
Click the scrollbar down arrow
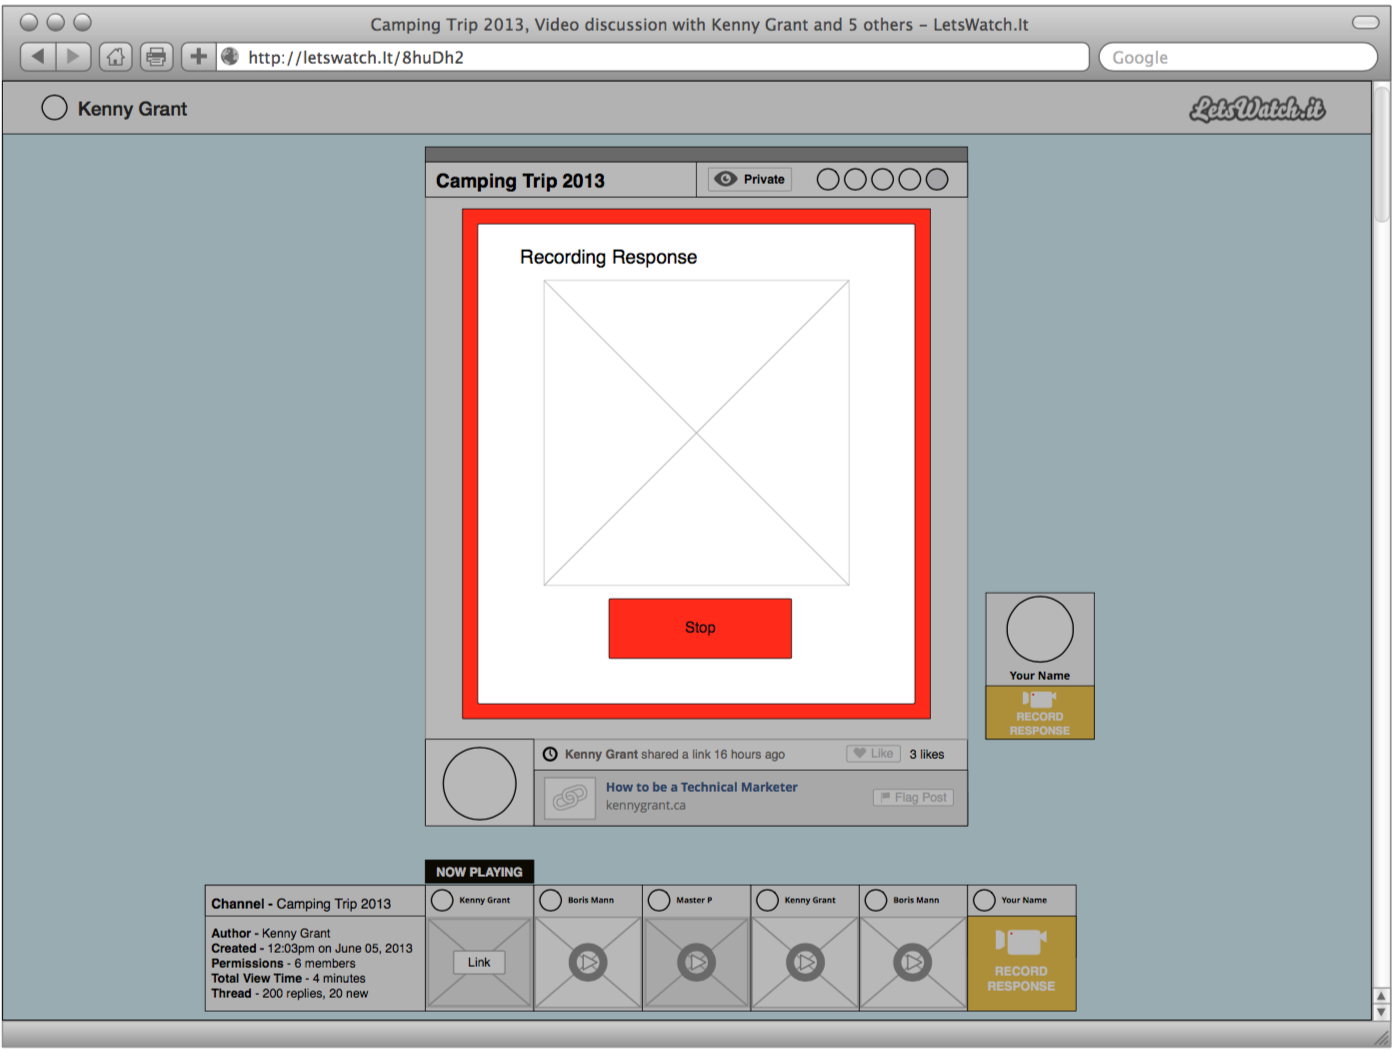1381,1011
